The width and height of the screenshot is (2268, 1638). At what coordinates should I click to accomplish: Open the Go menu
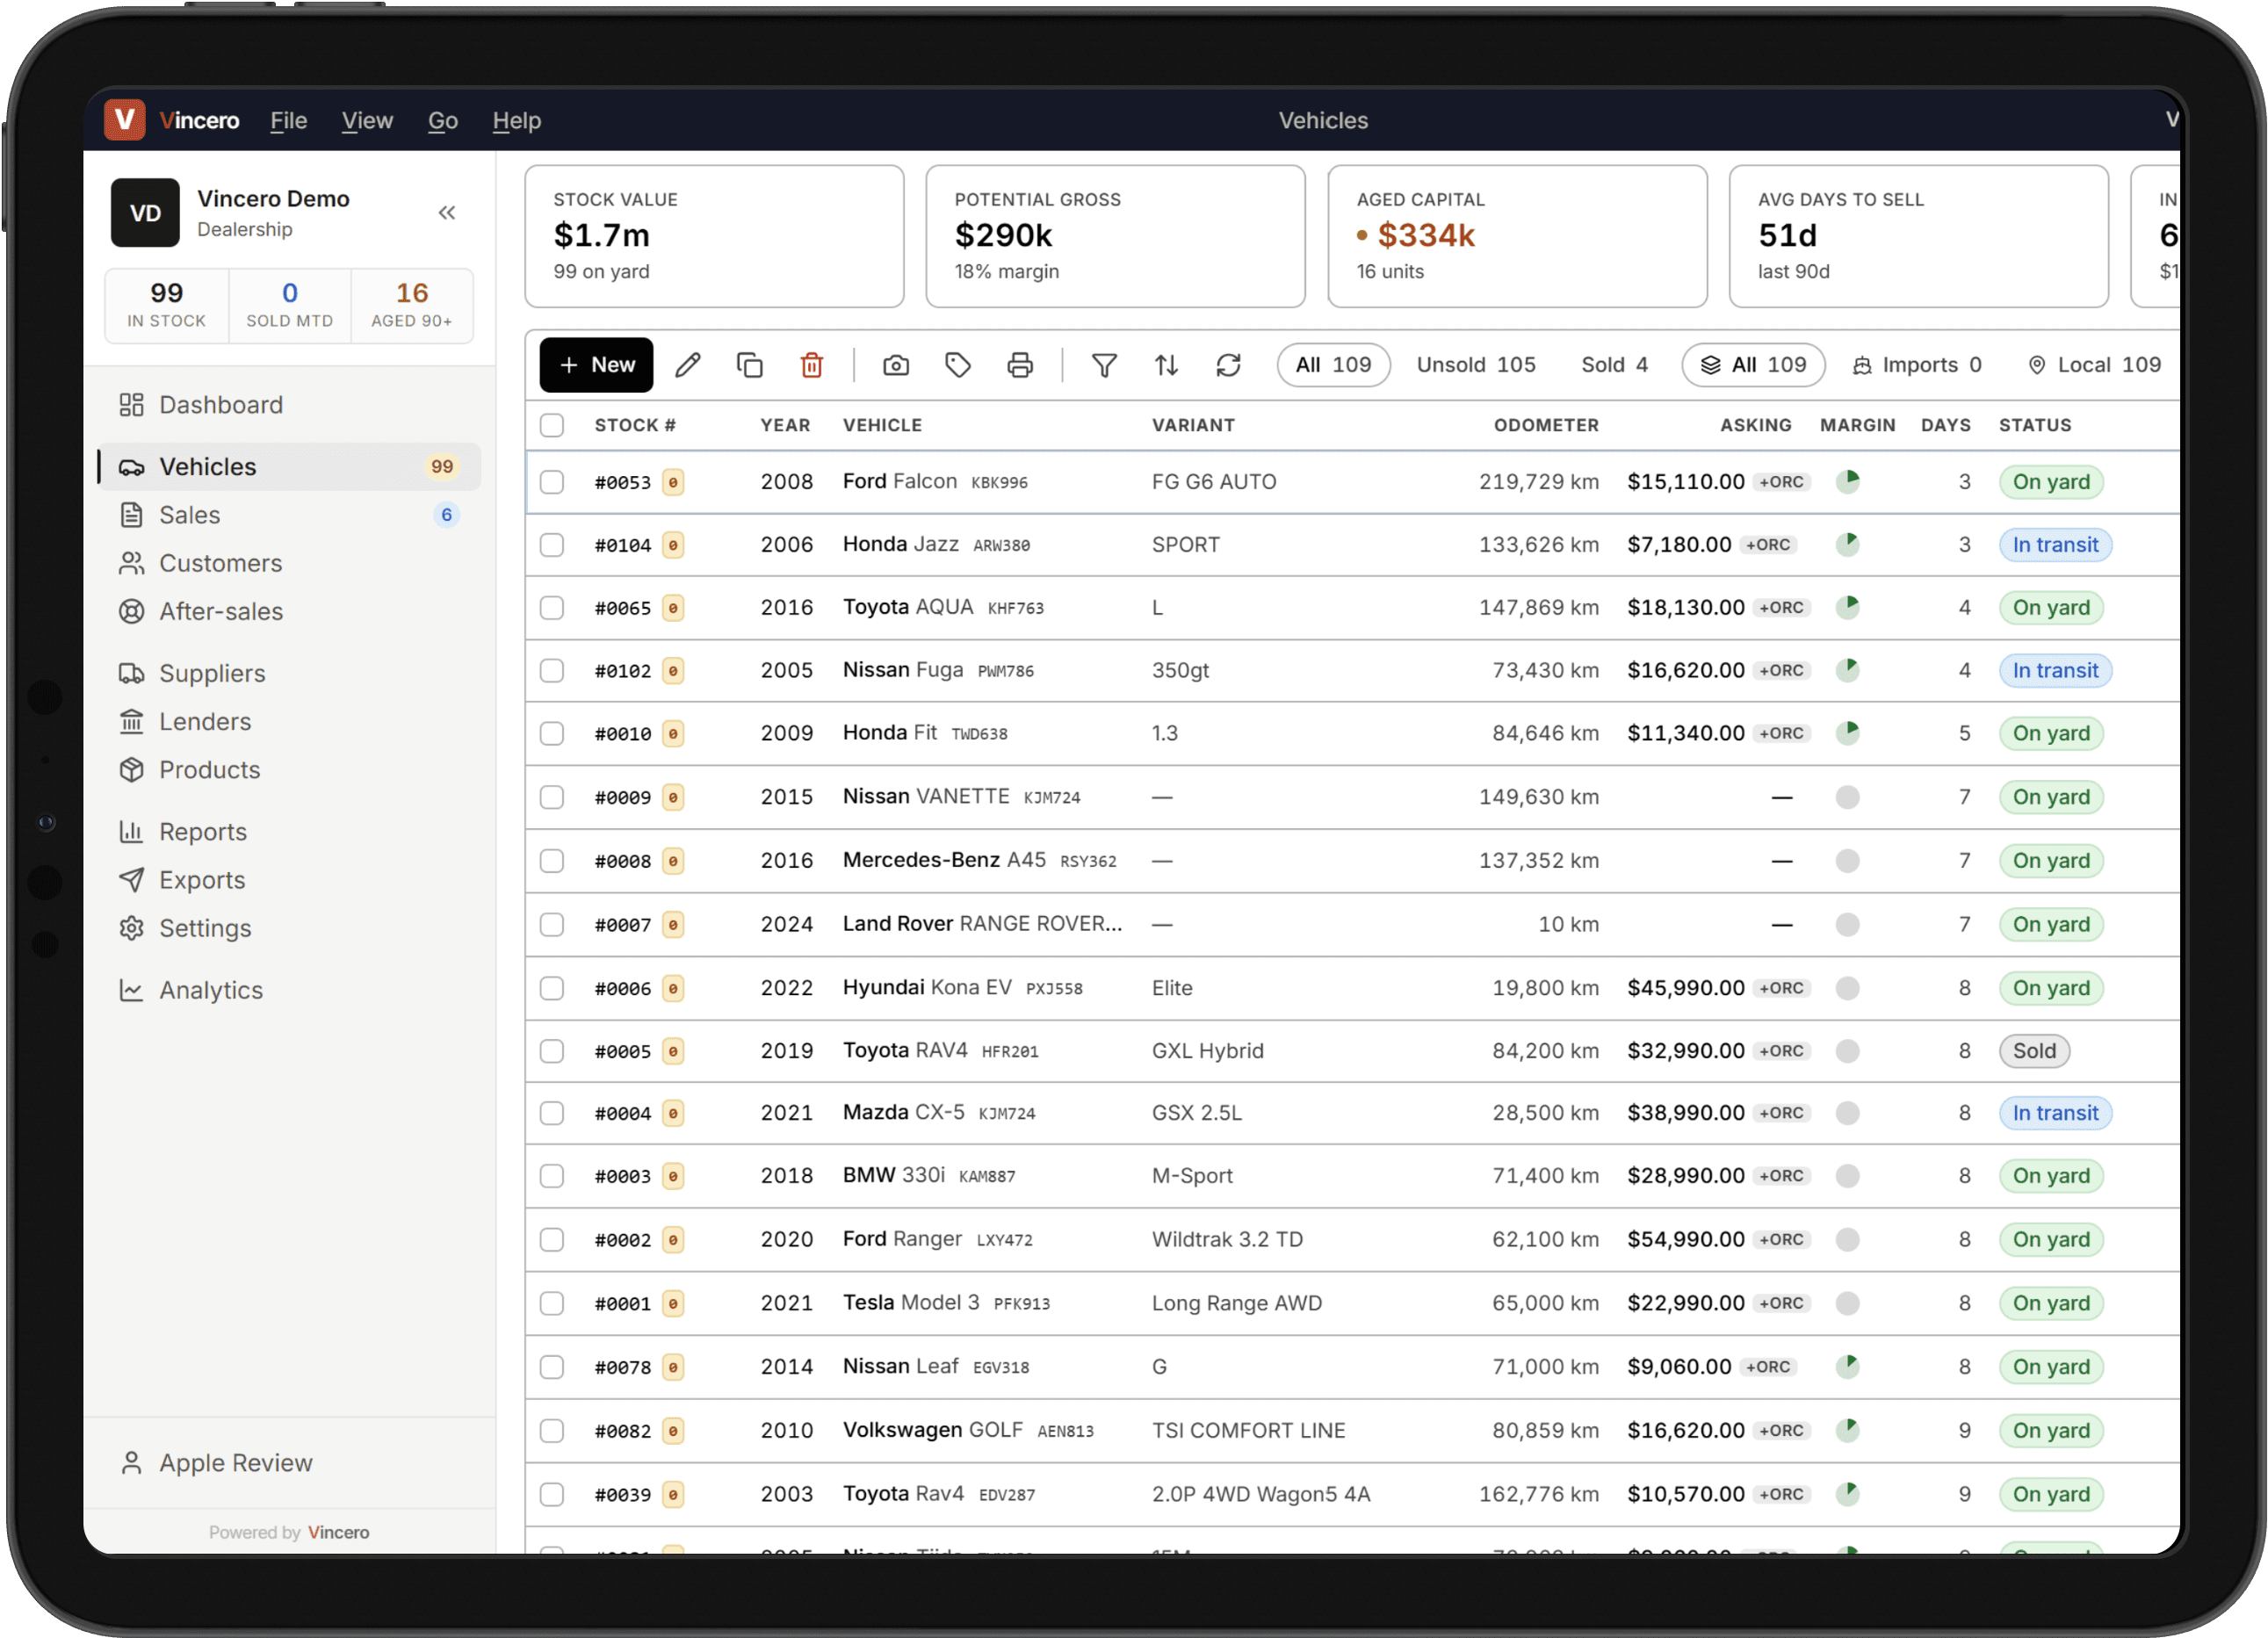[x=443, y=120]
